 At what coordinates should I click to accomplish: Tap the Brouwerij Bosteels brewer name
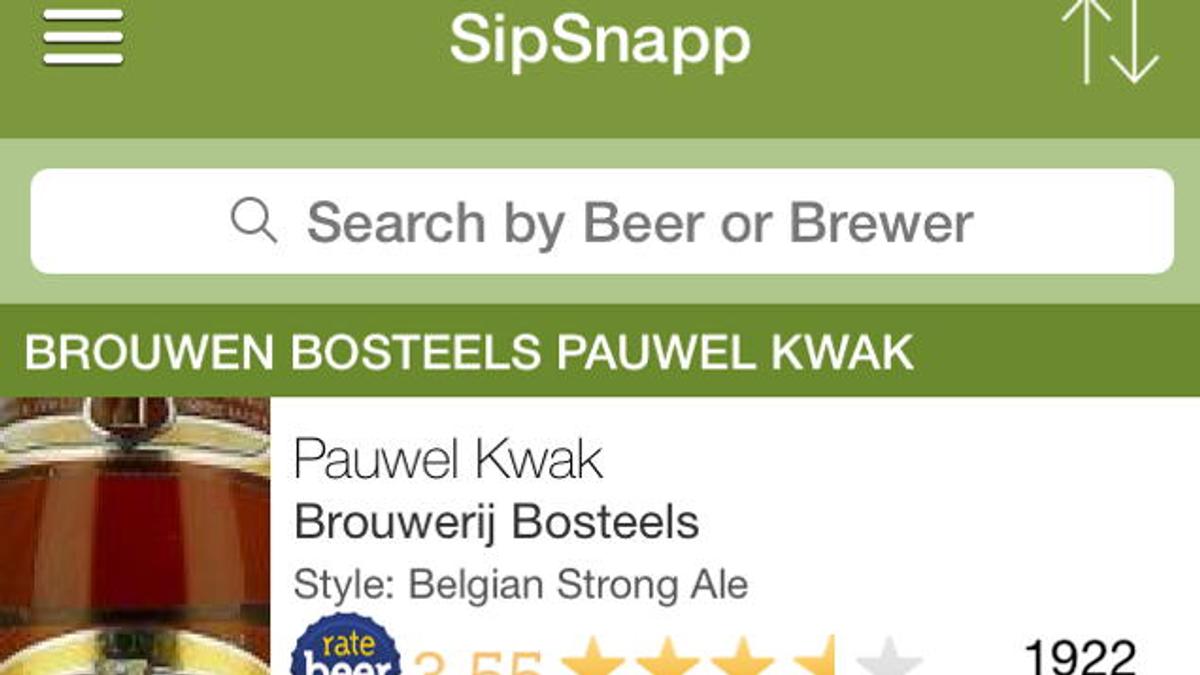click(497, 522)
